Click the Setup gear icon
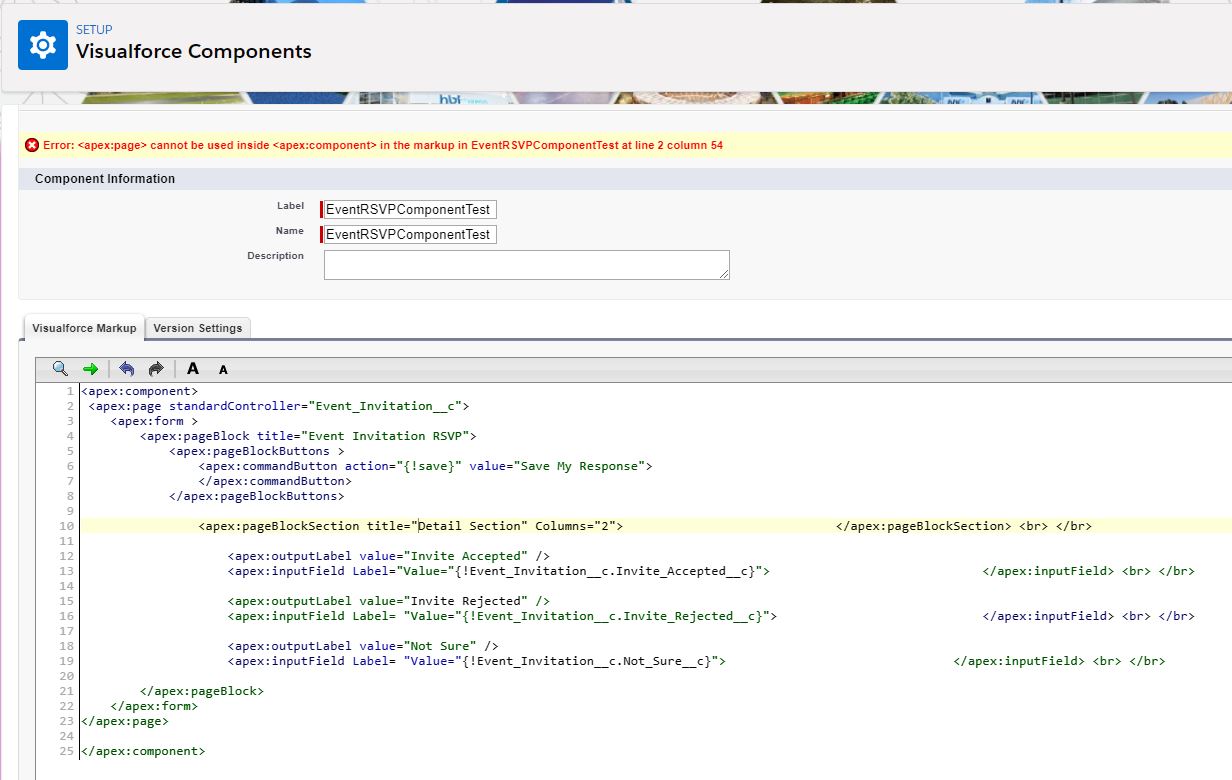 (42, 45)
